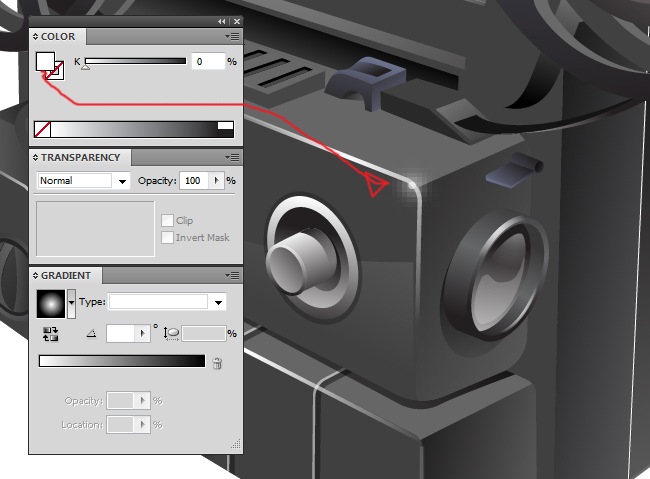Pick white swatch at spectrum bar end
This screenshot has height=479, width=650.
tap(226, 125)
